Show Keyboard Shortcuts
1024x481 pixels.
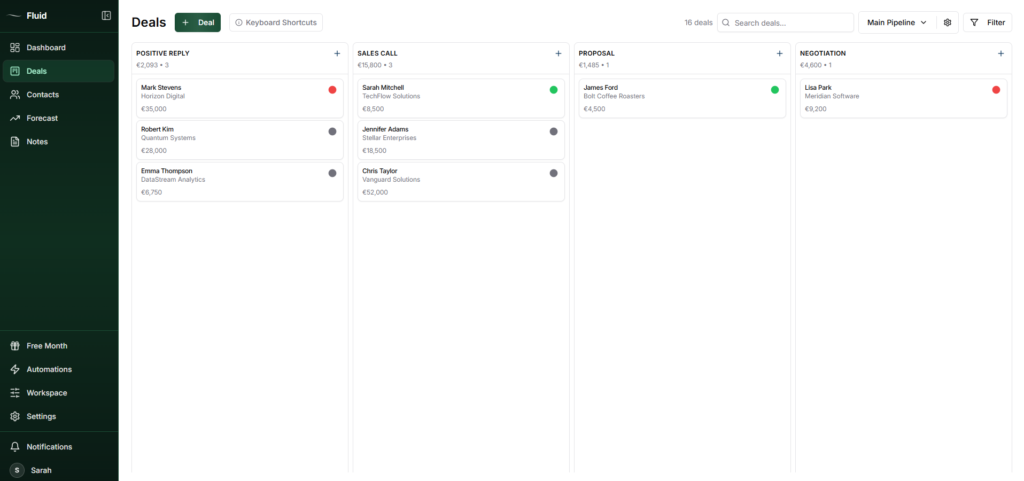(275, 22)
